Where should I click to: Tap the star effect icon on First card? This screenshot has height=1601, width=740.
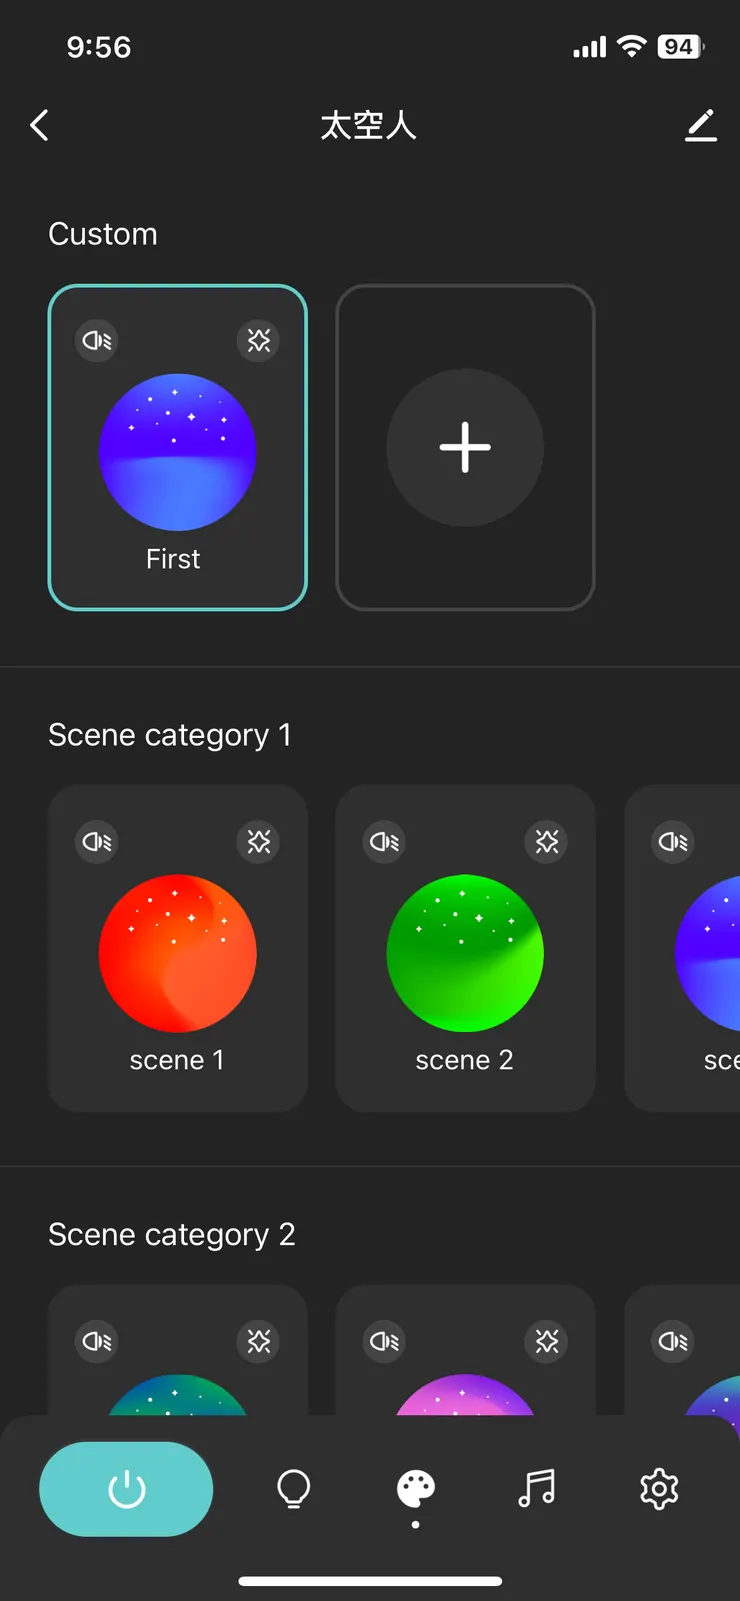(259, 341)
